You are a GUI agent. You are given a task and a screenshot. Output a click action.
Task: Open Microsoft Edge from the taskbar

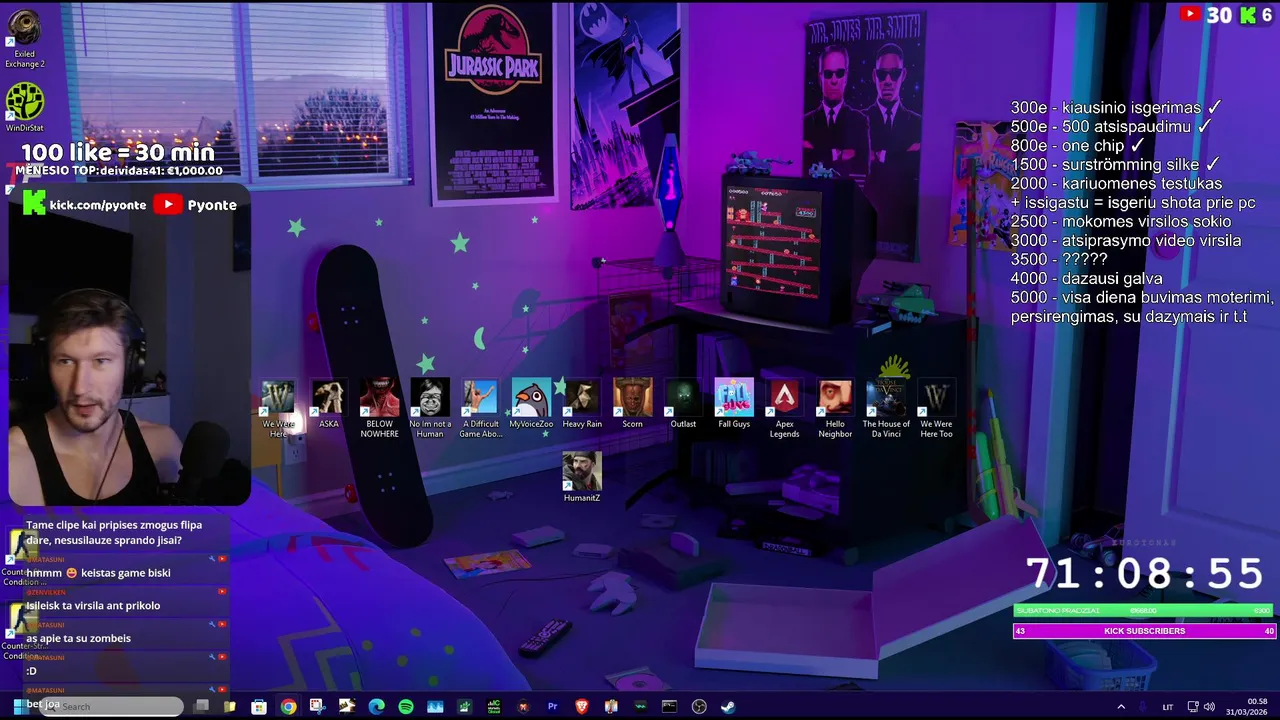[376, 707]
